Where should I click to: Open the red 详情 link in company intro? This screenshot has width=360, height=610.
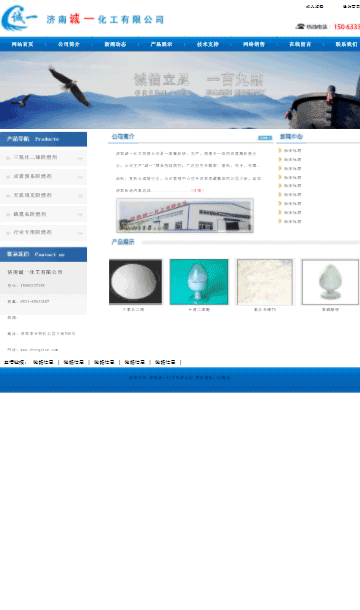coord(197,190)
